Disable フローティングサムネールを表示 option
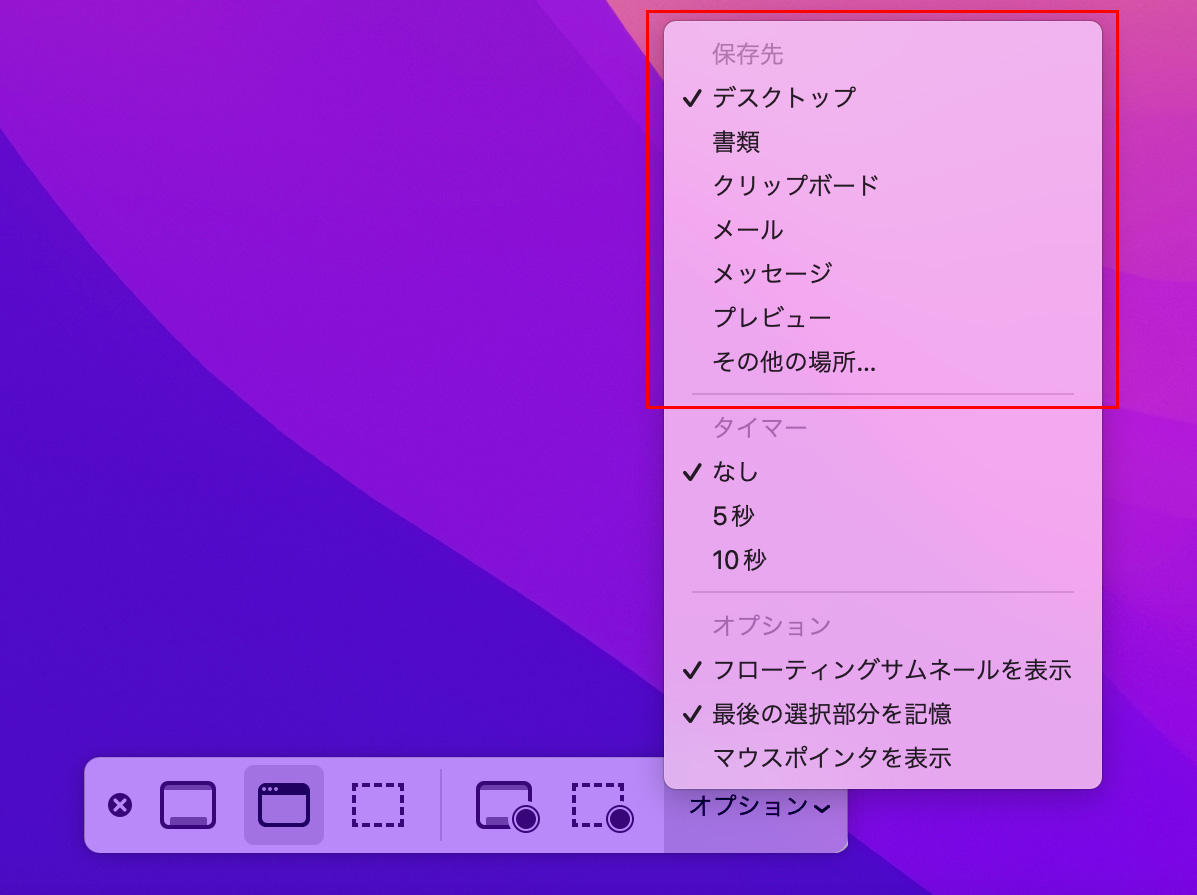The height and width of the screenshot is (895, 1197). pyautogui.click(x=891, y=670)
